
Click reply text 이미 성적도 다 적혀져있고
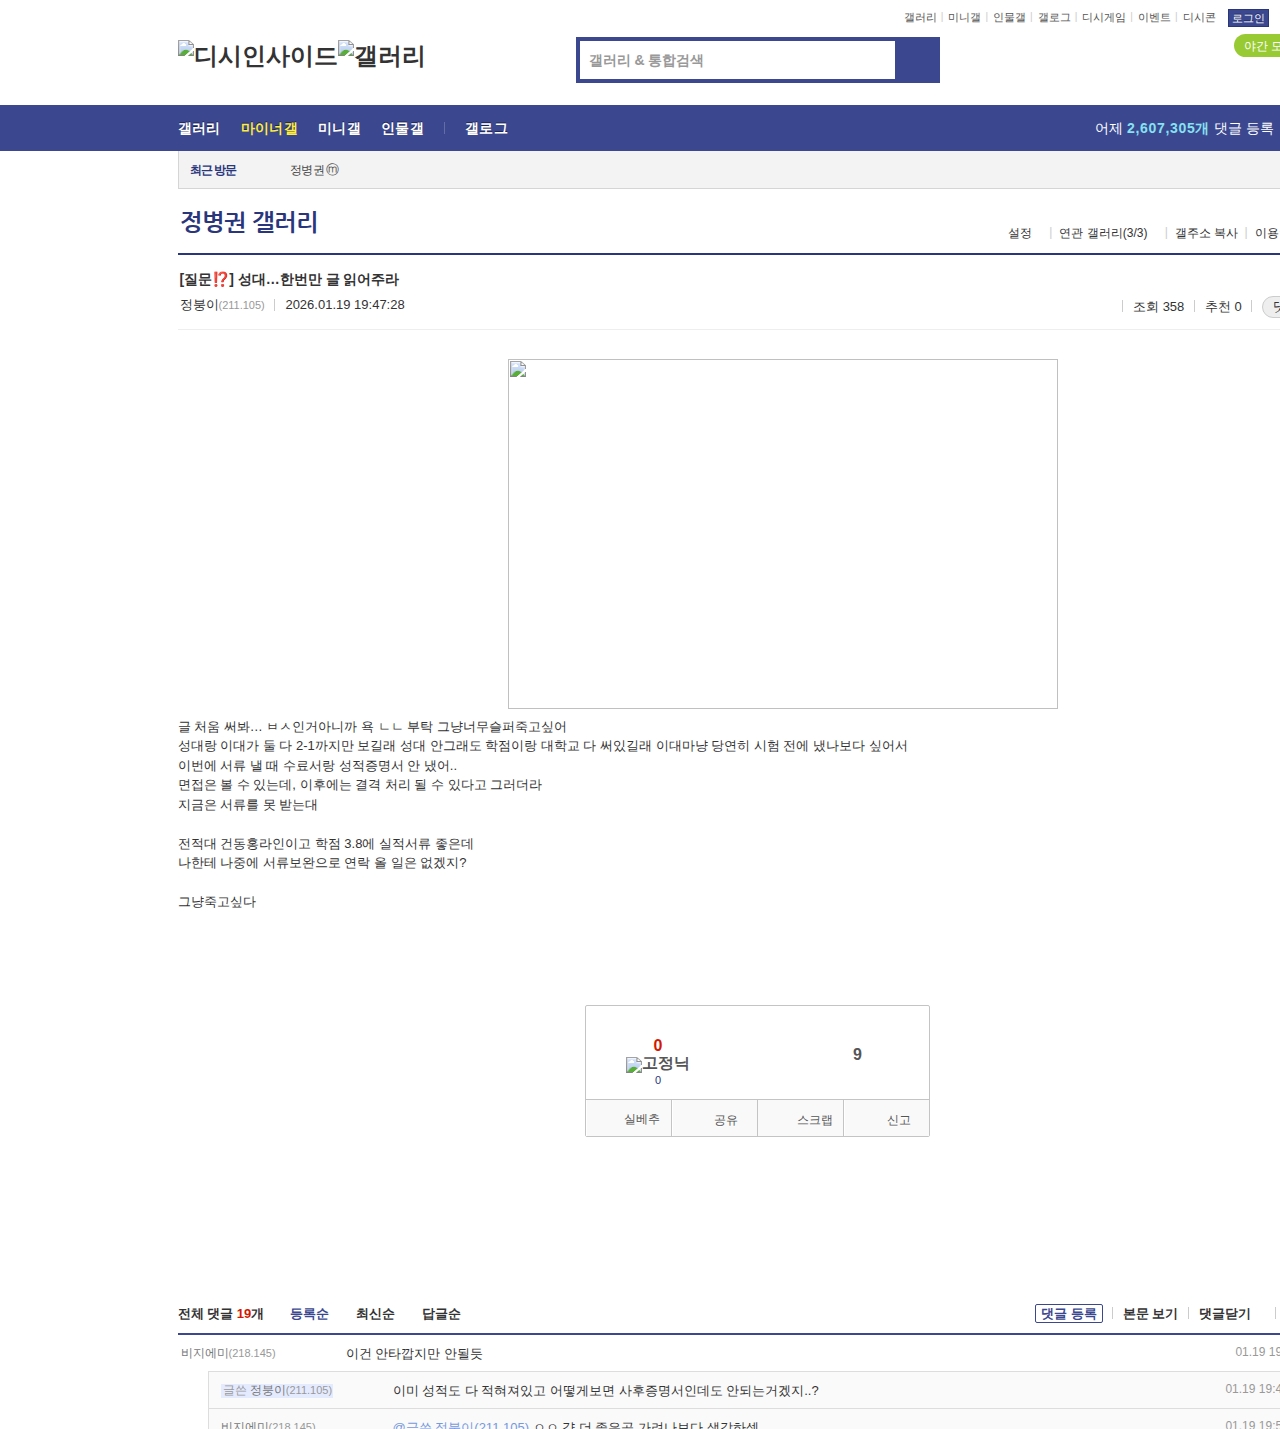606,1391
